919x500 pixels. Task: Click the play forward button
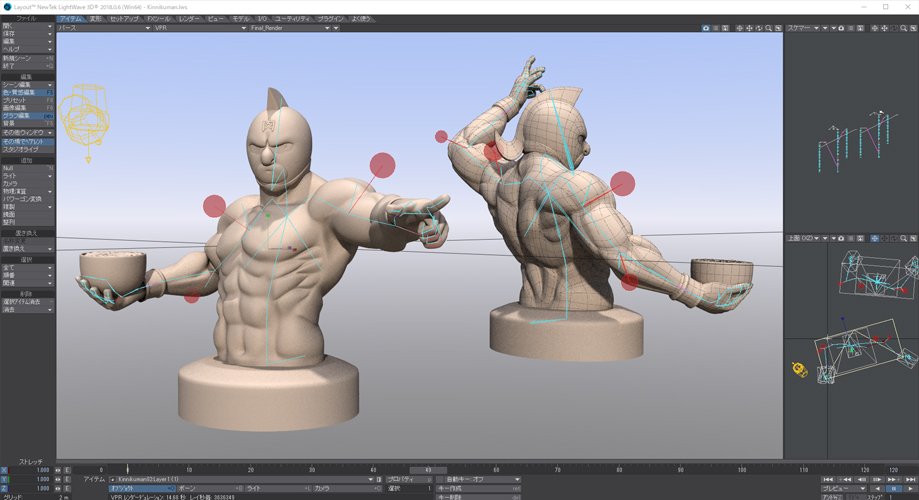(x=910, y=488)
